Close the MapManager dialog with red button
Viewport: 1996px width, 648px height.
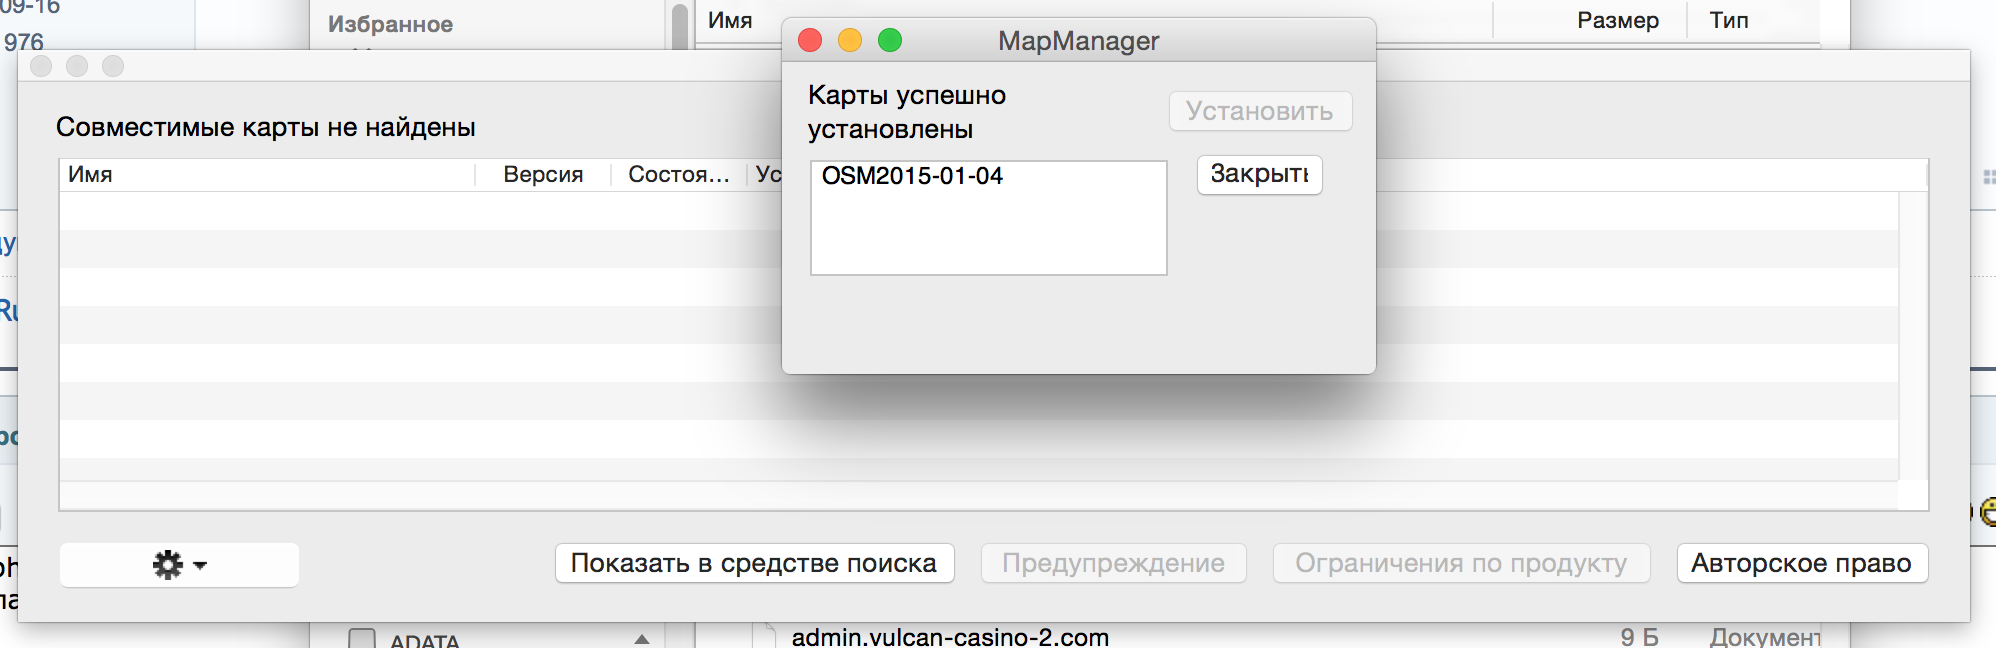pyautogui.click(x=810, y=40)
